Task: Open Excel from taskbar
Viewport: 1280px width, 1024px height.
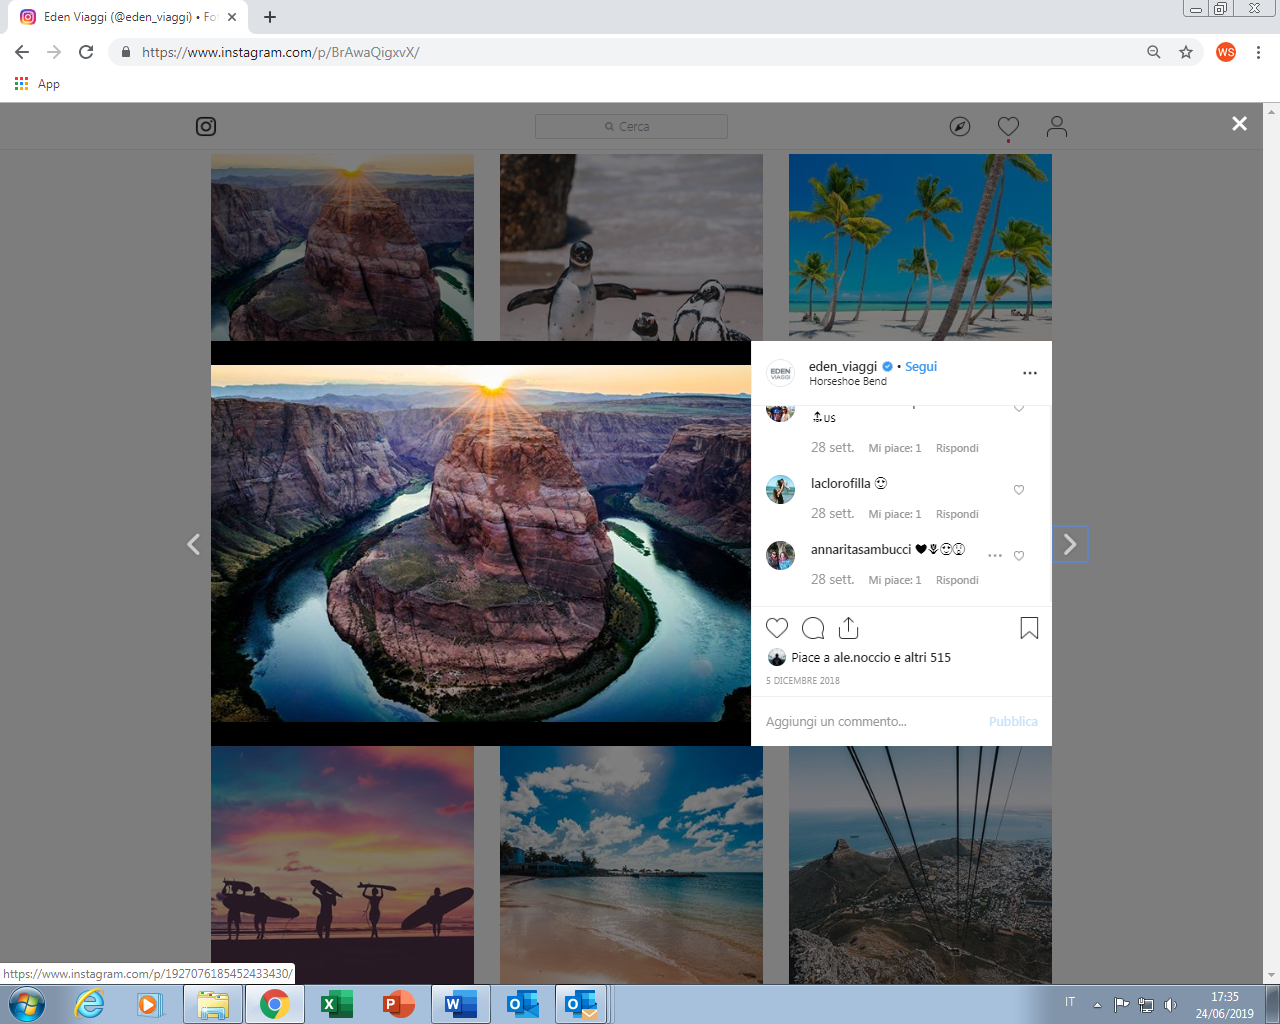Action: click(x=337, y=1004)
